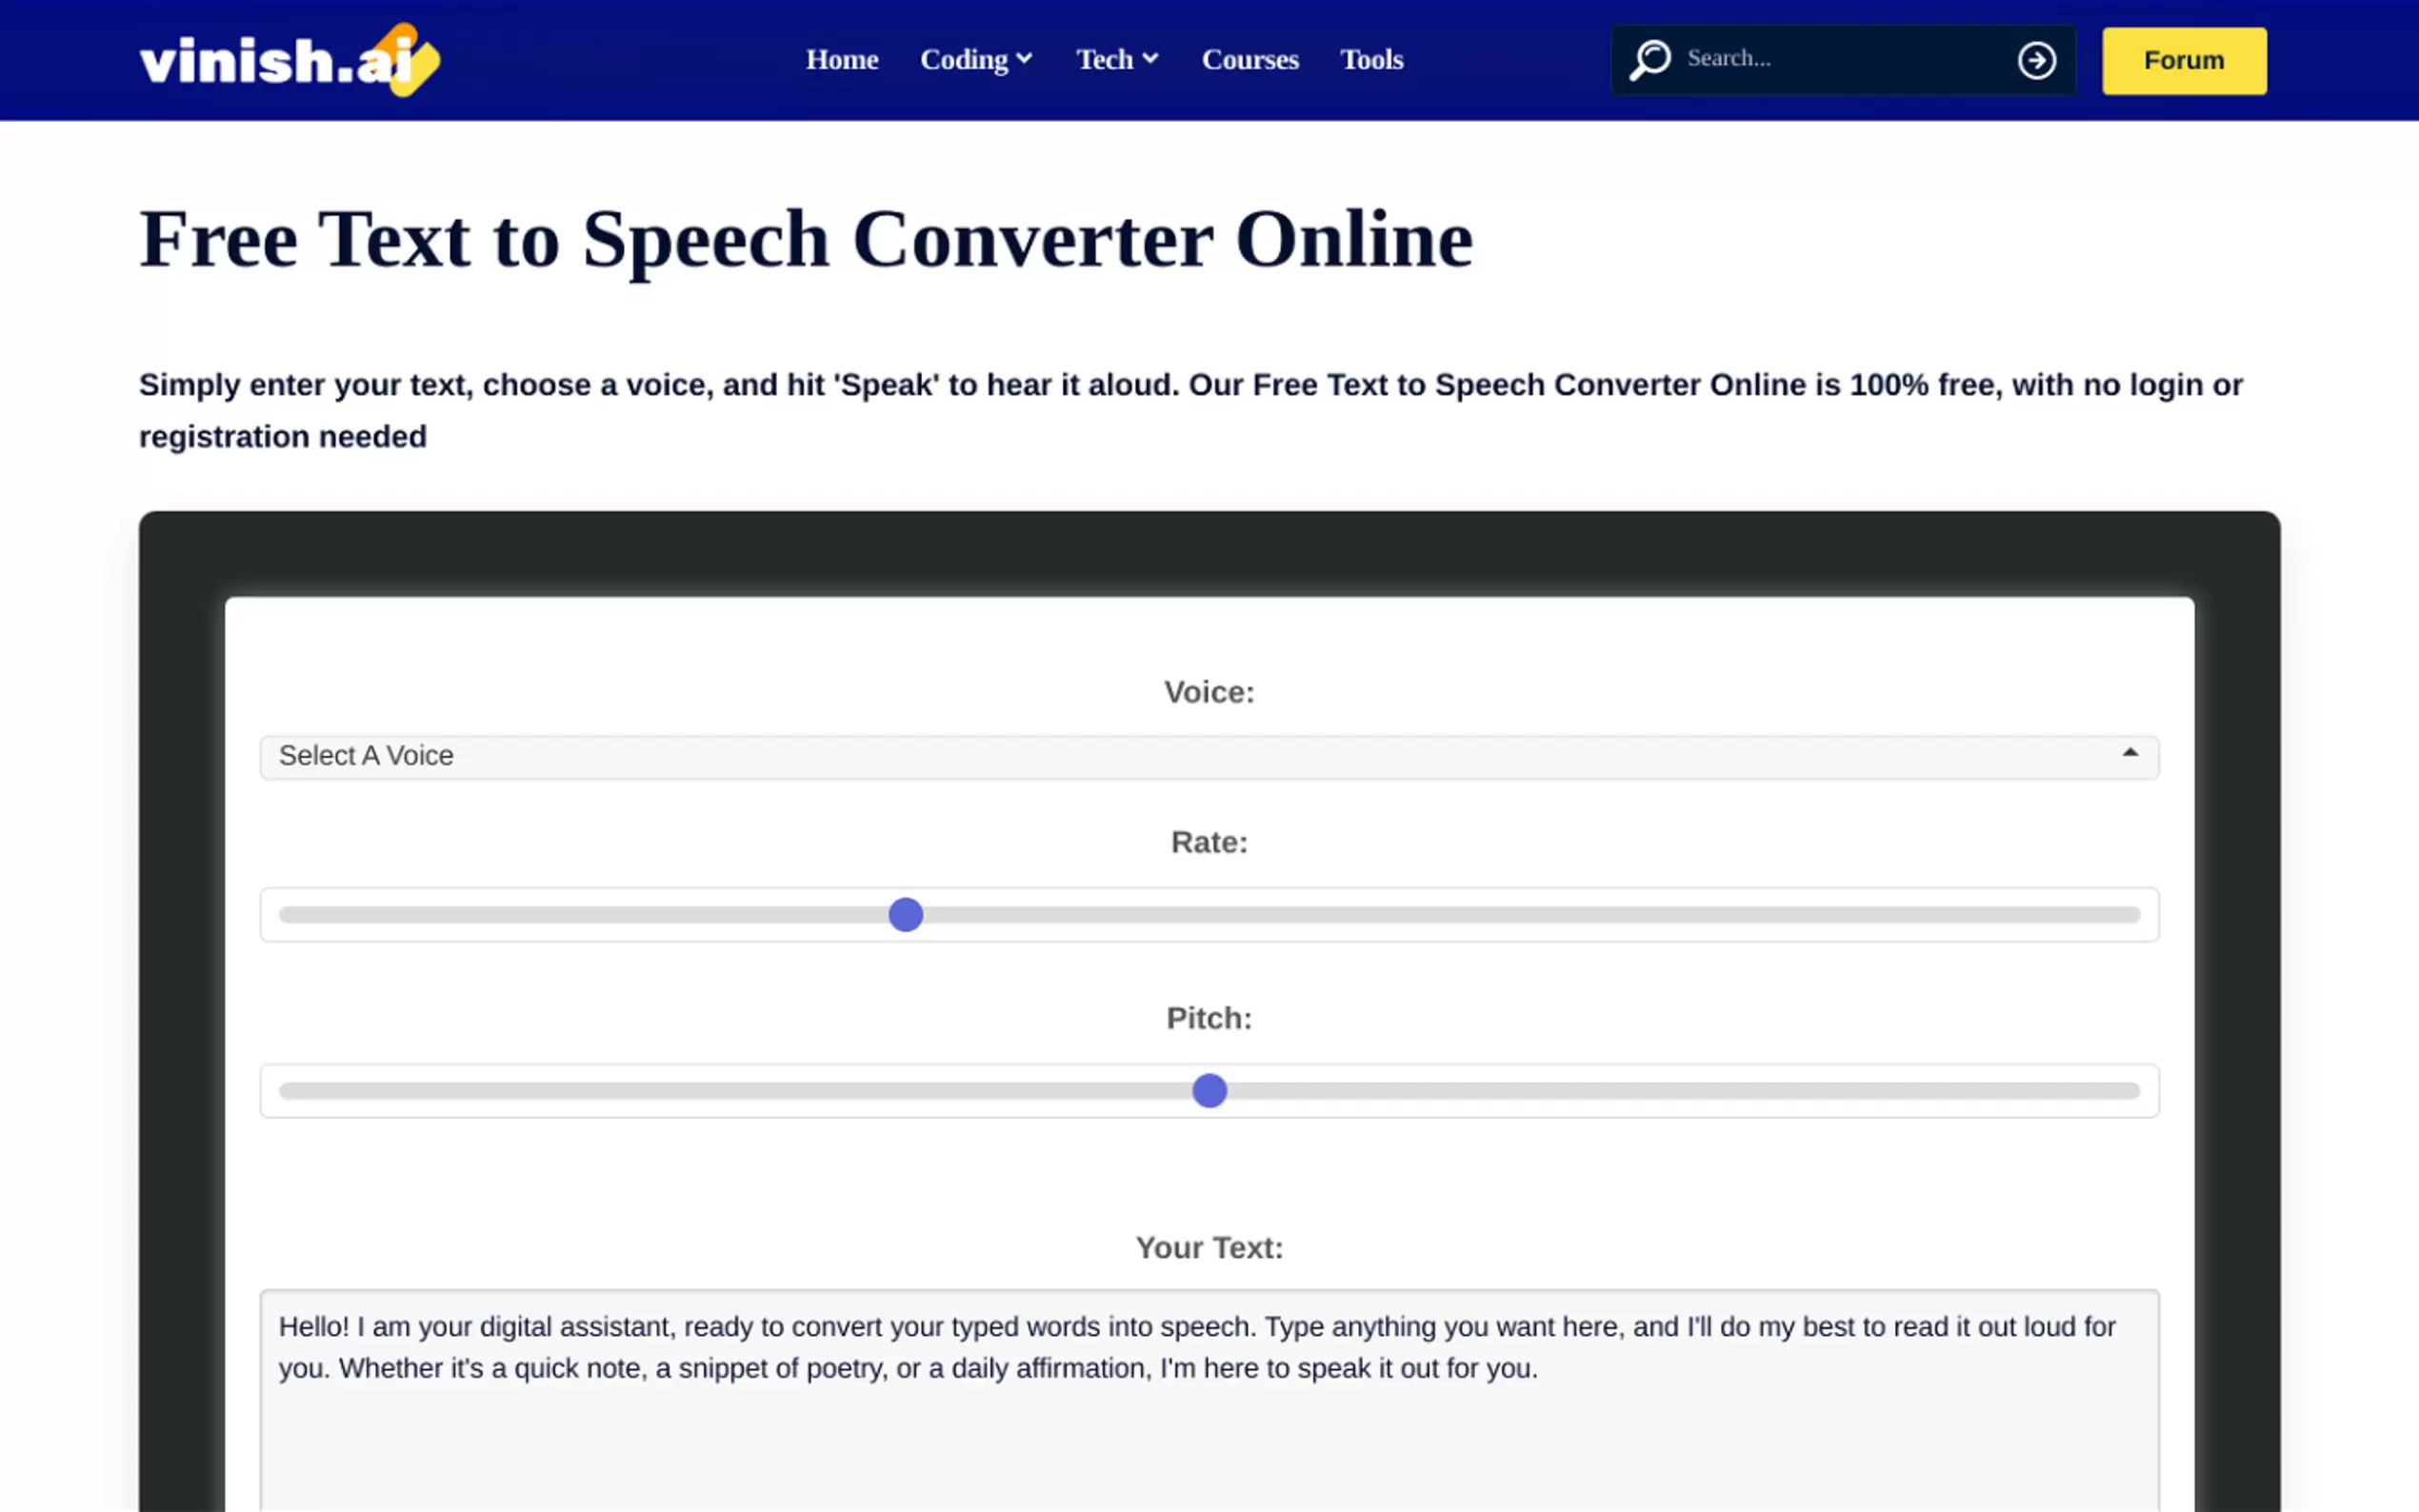The height and width of the screenshot is (1512, 2419).
Task: Click the far left end of the Pitch slider track
Action: 286,1091
